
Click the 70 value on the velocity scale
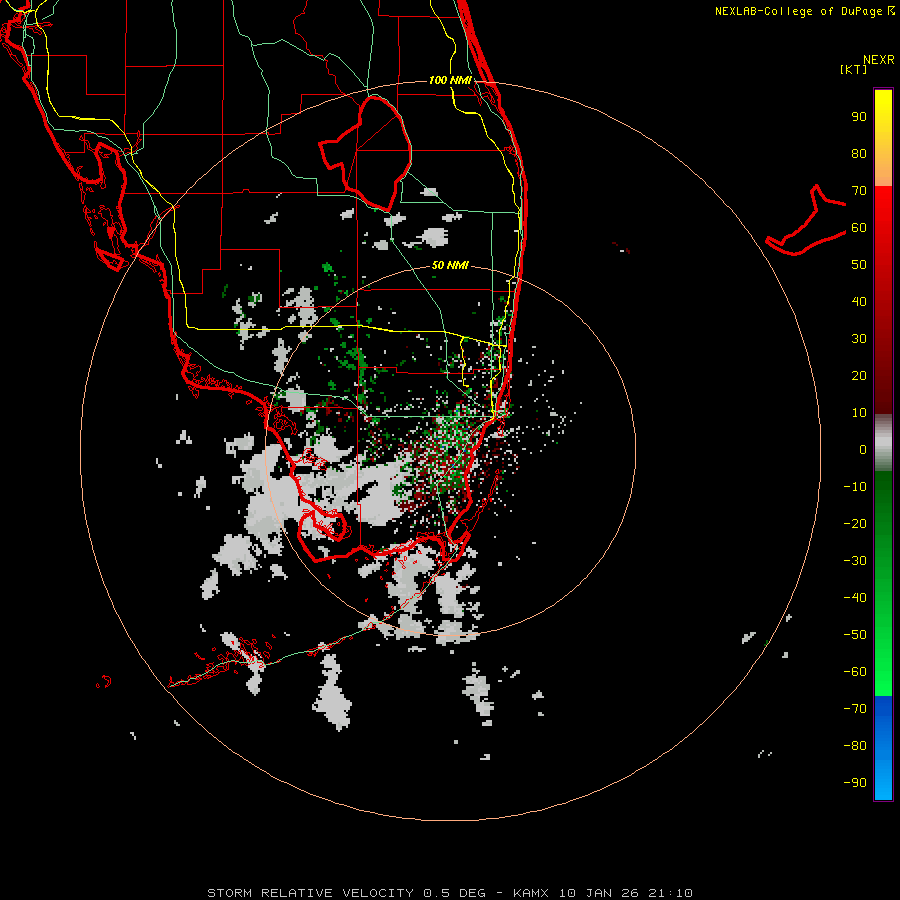click(x=859, y=191)
